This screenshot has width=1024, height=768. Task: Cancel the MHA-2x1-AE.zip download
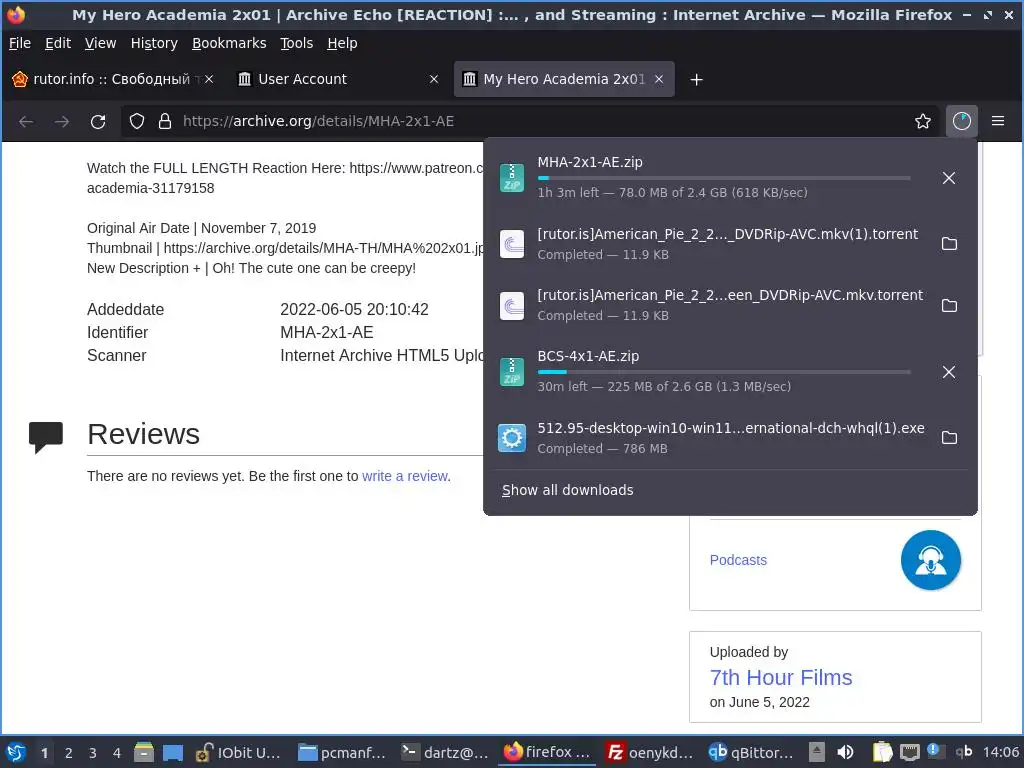point(949,178)
